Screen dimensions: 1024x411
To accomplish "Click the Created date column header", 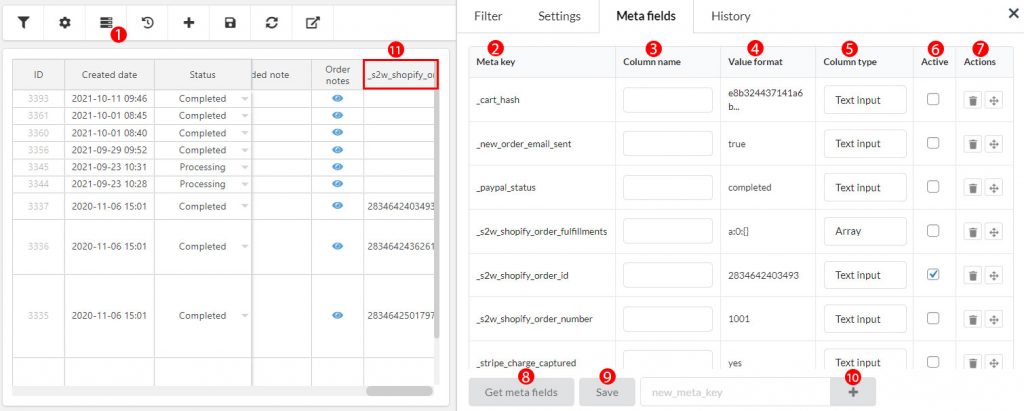I will [109, 74].
